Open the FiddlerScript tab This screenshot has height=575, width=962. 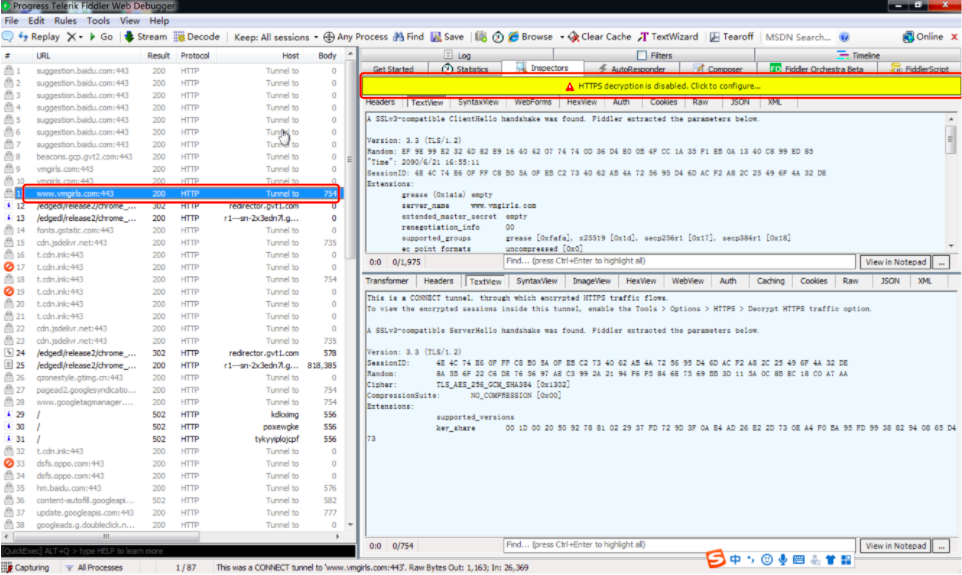pyautogui.click(x=920, y=69)
